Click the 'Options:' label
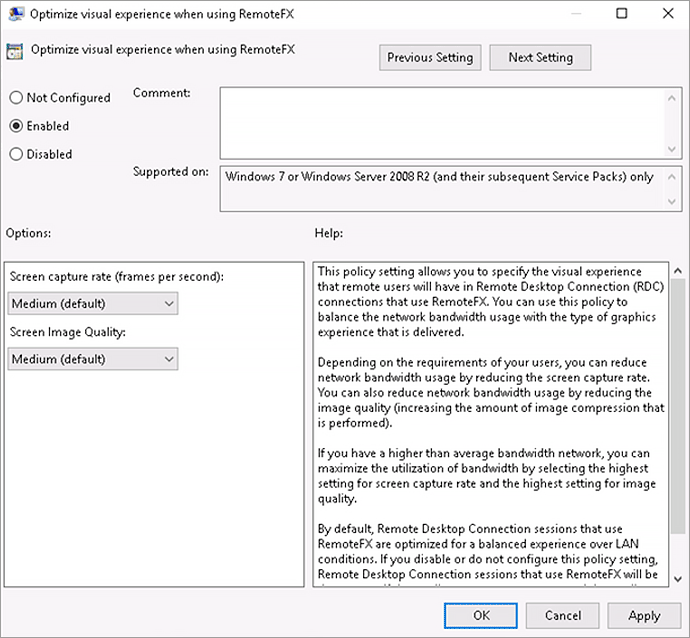This screenshot has width=690, height=638. tap(28, 233)
